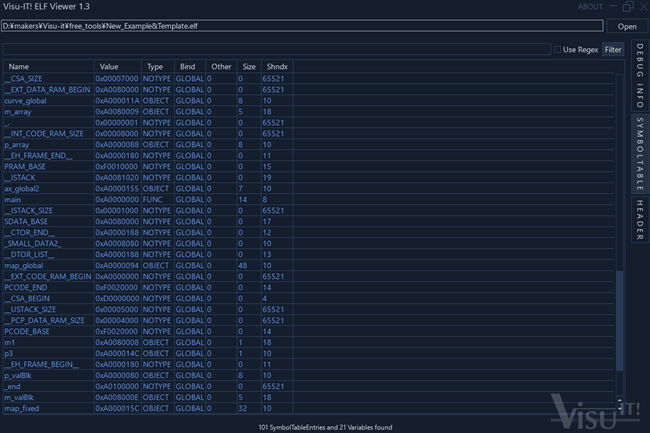Click value 0xA0100000 in _end row

pos(117,386)
